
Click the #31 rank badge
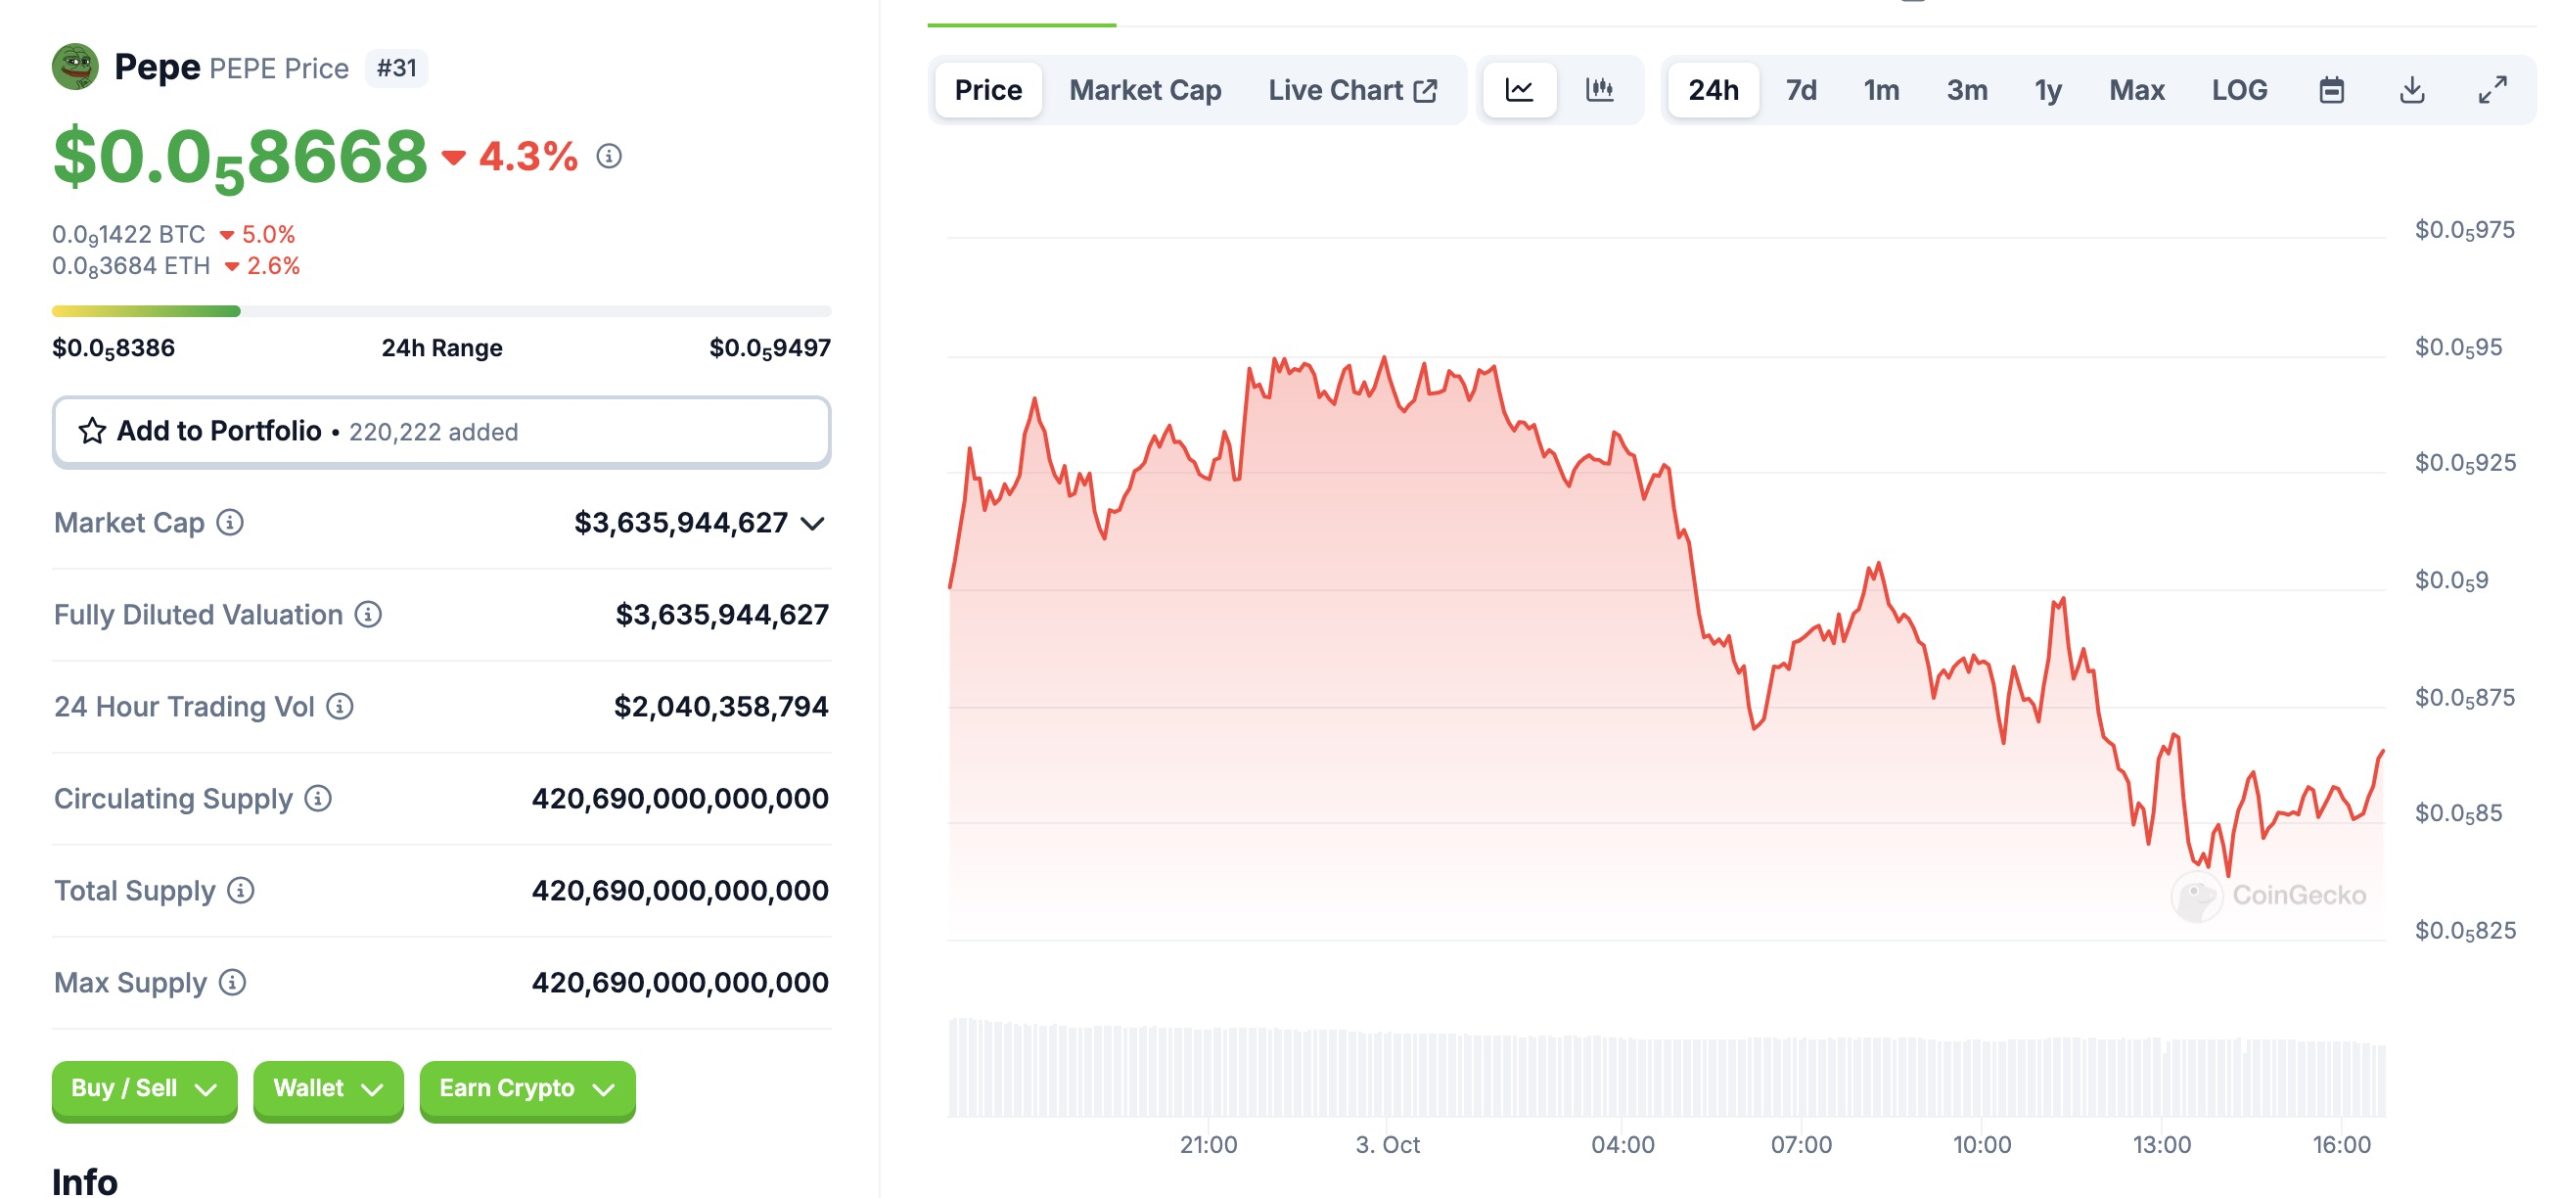click(x=396, y=68)
